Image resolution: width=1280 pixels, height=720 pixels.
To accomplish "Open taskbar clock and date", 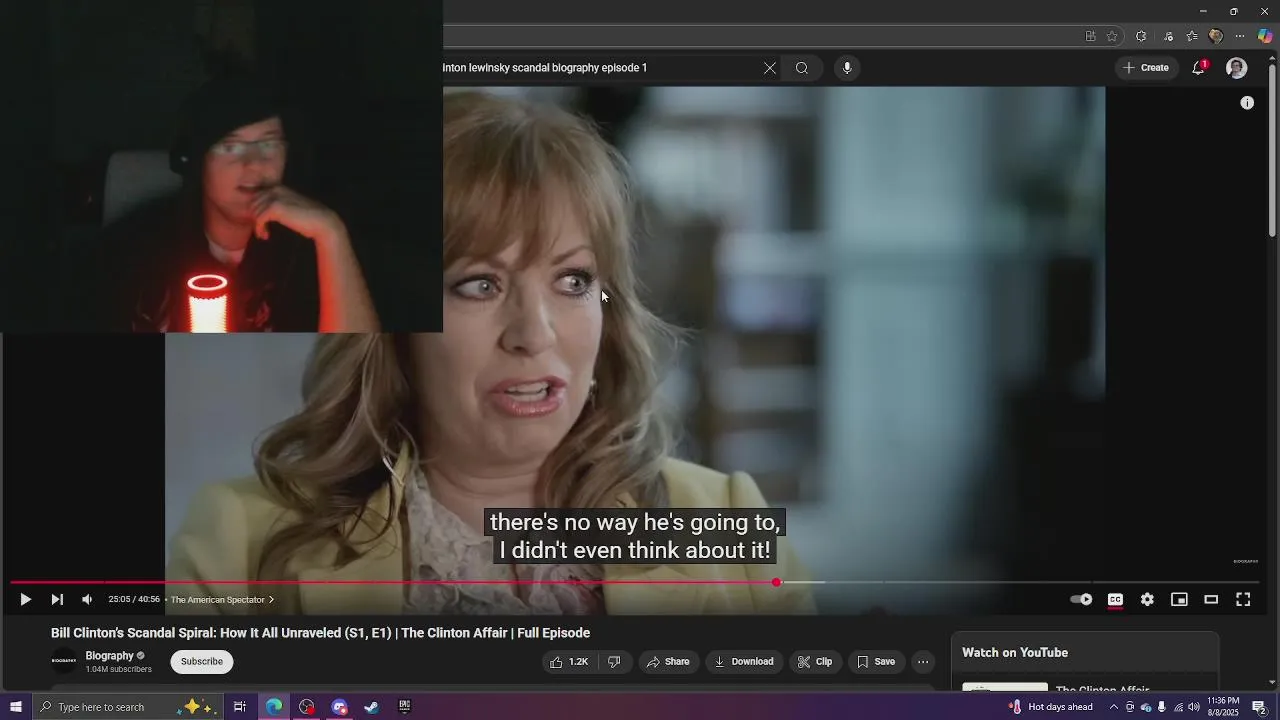I will tap(1223, 707).
